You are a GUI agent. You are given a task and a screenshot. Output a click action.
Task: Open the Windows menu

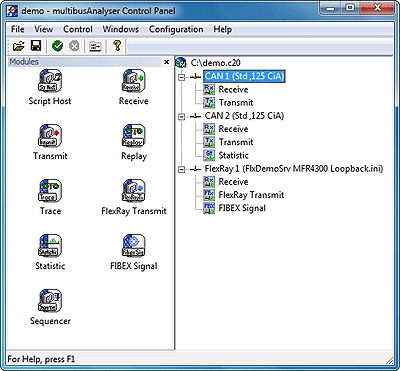[x=121, y=29]
